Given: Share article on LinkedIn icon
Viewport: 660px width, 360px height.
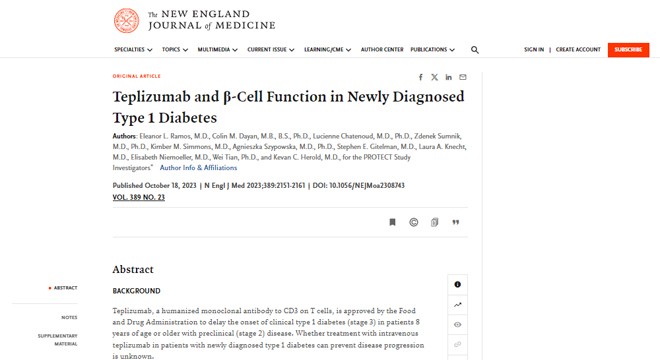Looking at the screenshot, I should (449, 77).
